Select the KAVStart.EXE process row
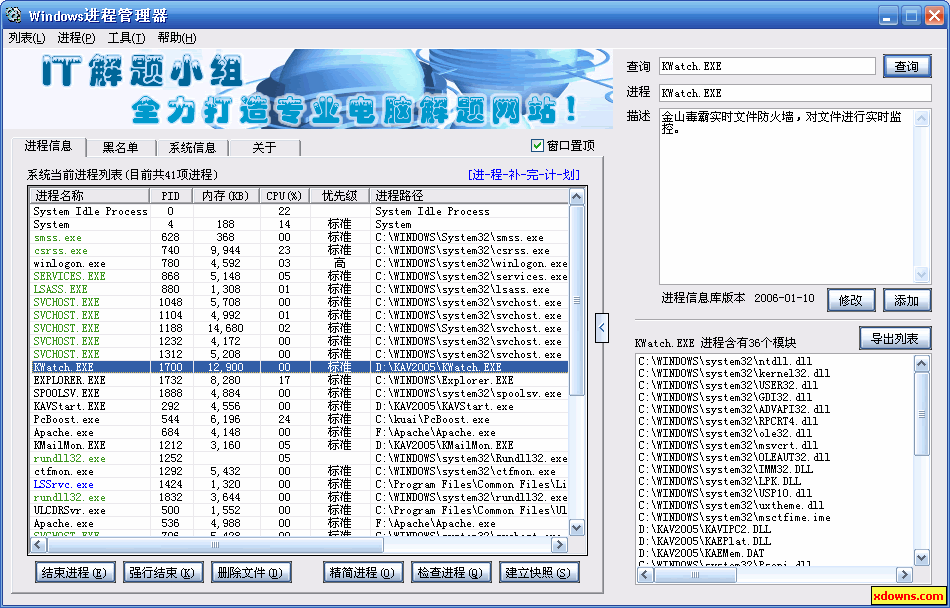Image resolution: width=950 pixels, height=608 pixels. (300, 406)
